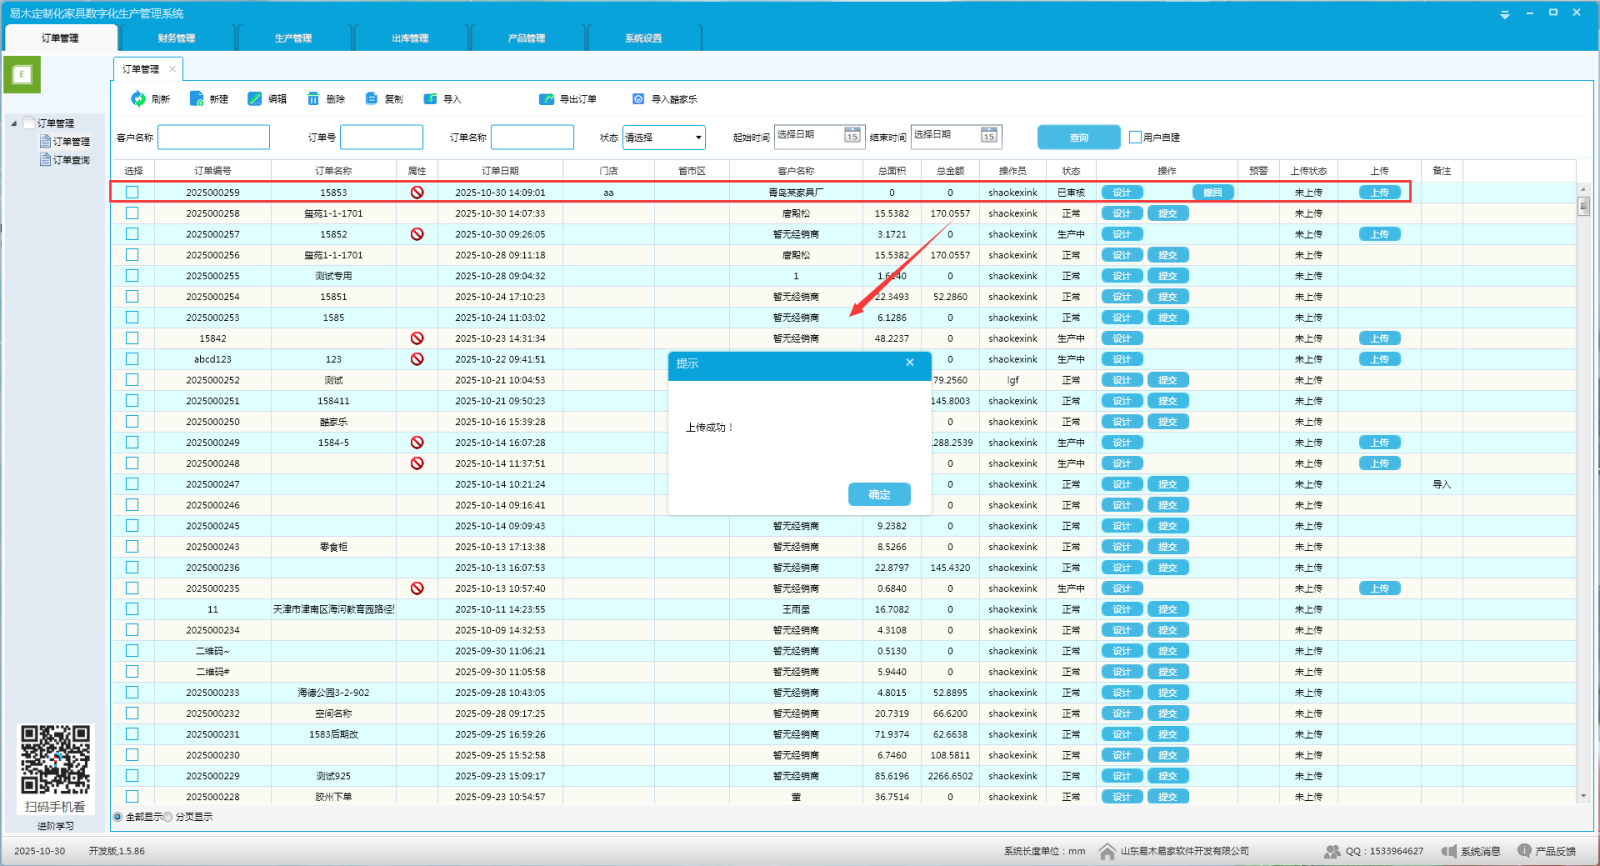The image size is (1600, 866).
Task: Open 系统消息 speaker icon in status bar
Action: click(1449, 851)
